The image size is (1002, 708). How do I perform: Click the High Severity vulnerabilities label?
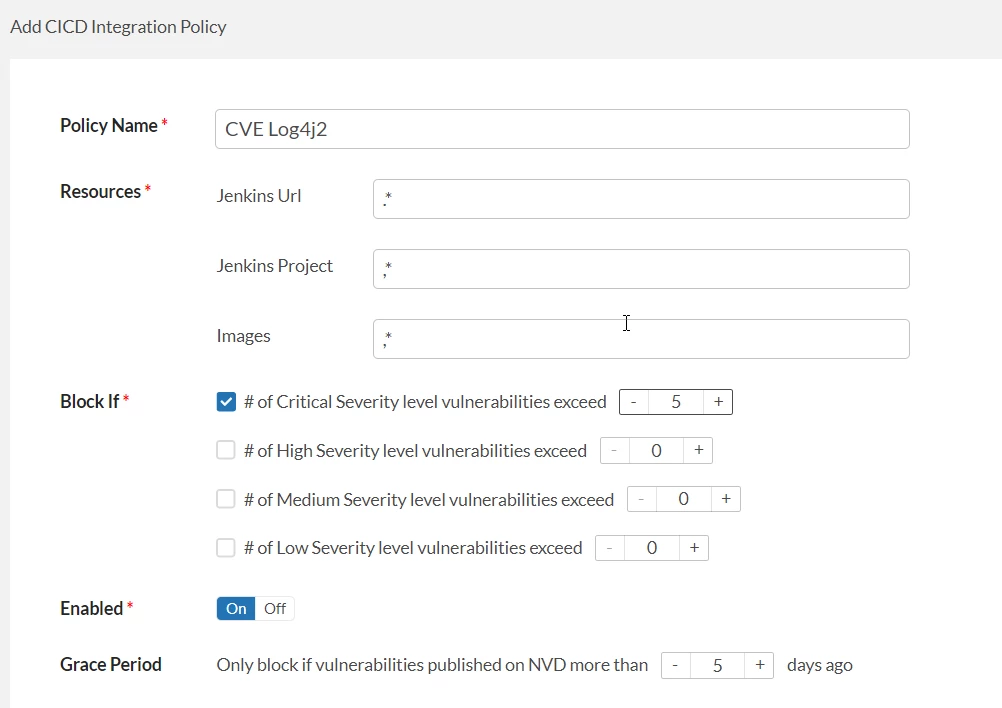415,450
